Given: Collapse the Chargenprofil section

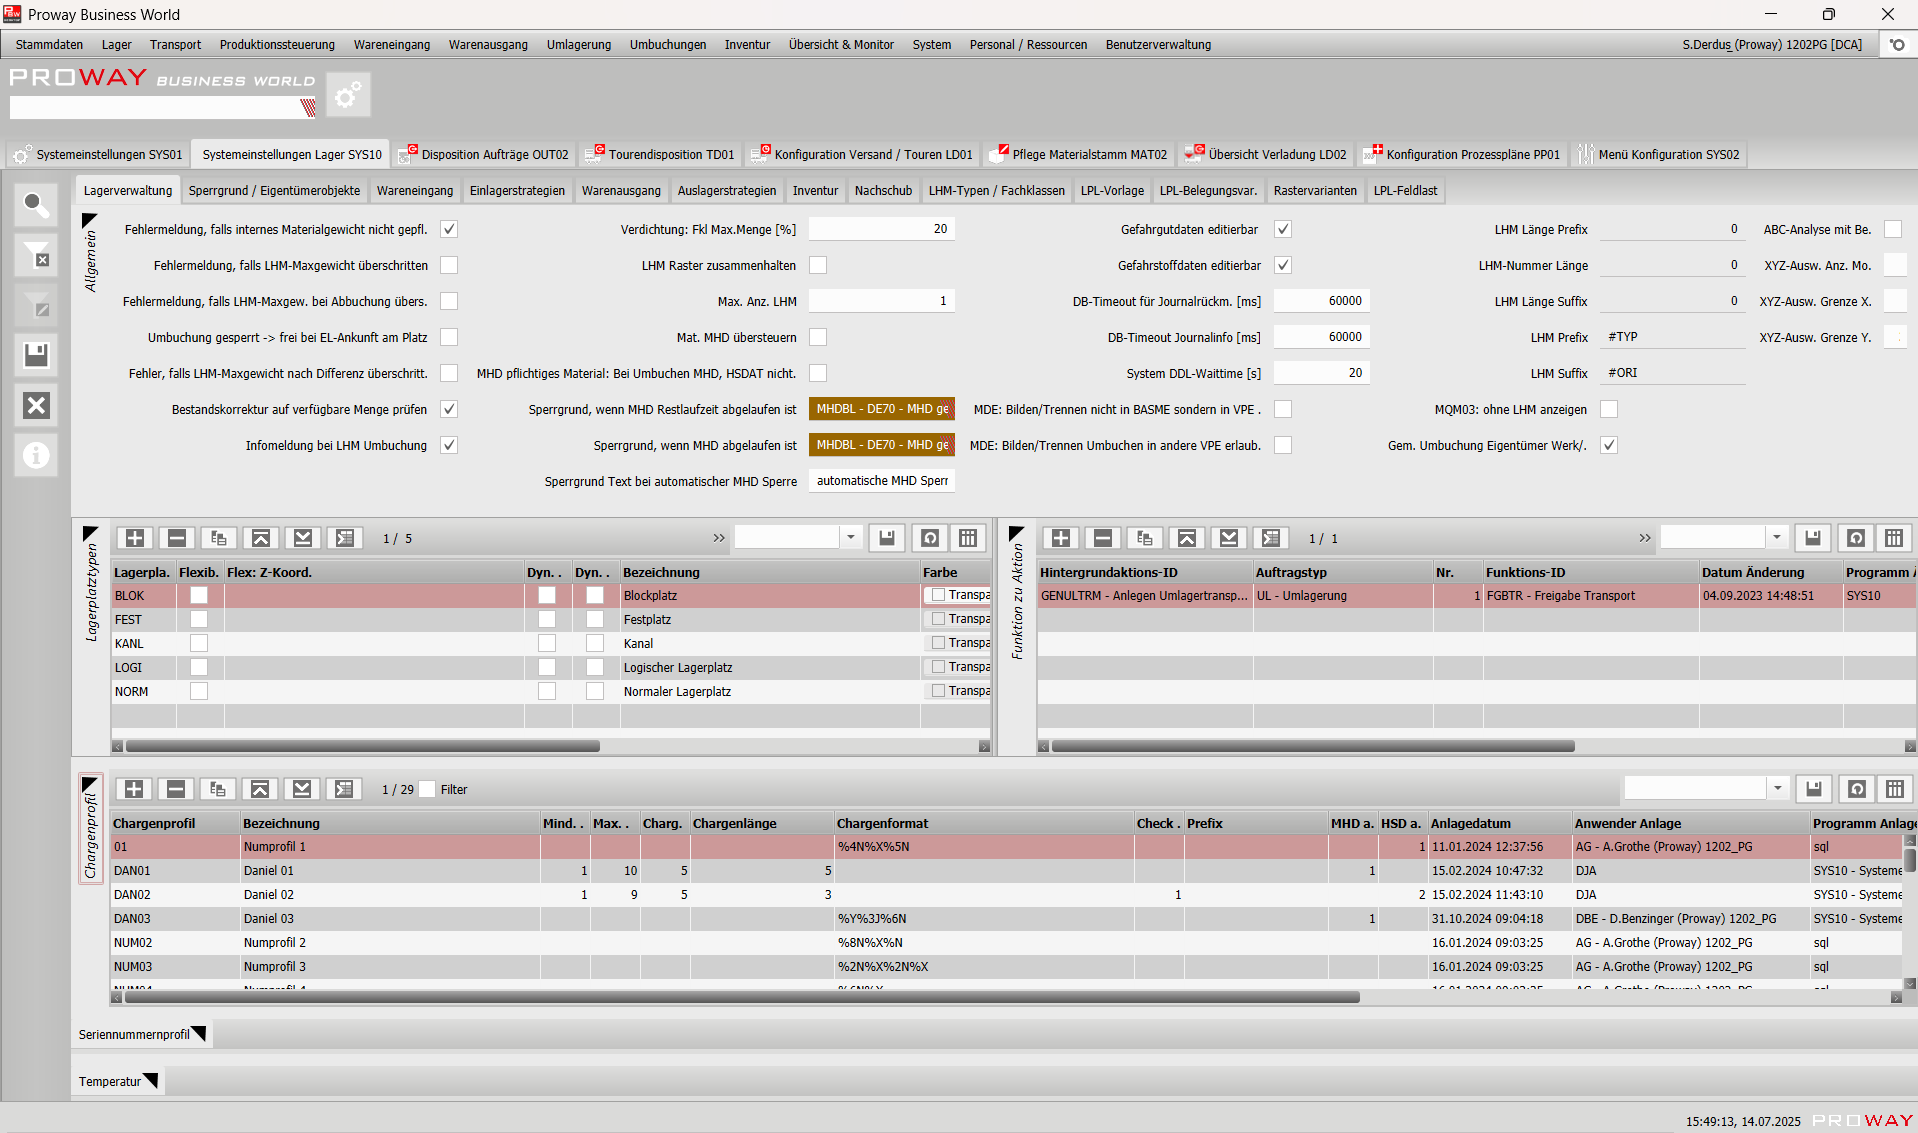Looking at the screenshot, I should click(x=89, y=785).
